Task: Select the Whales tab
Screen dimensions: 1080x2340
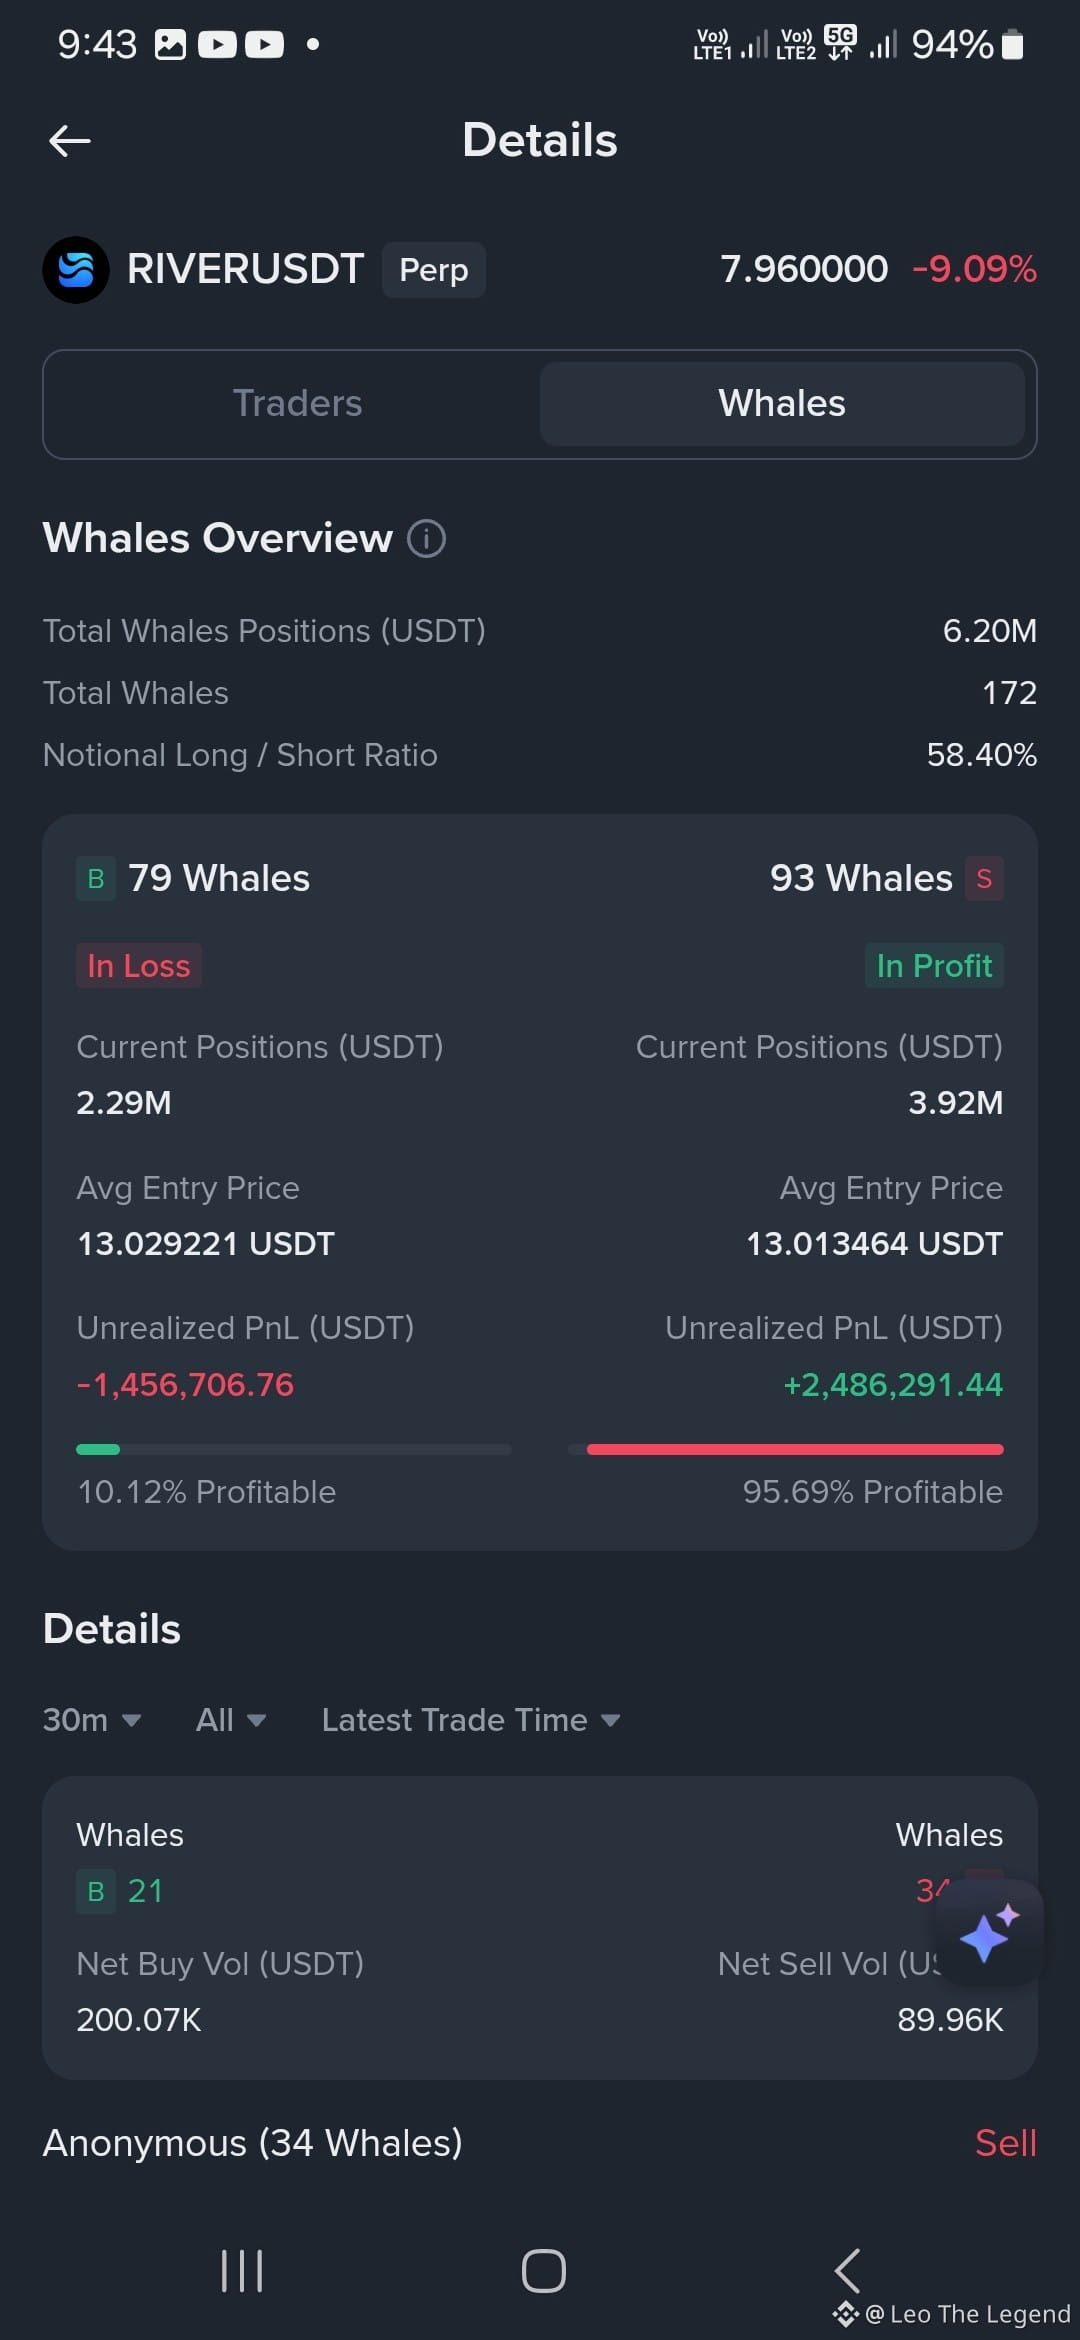Action: (x=782, y=404)
